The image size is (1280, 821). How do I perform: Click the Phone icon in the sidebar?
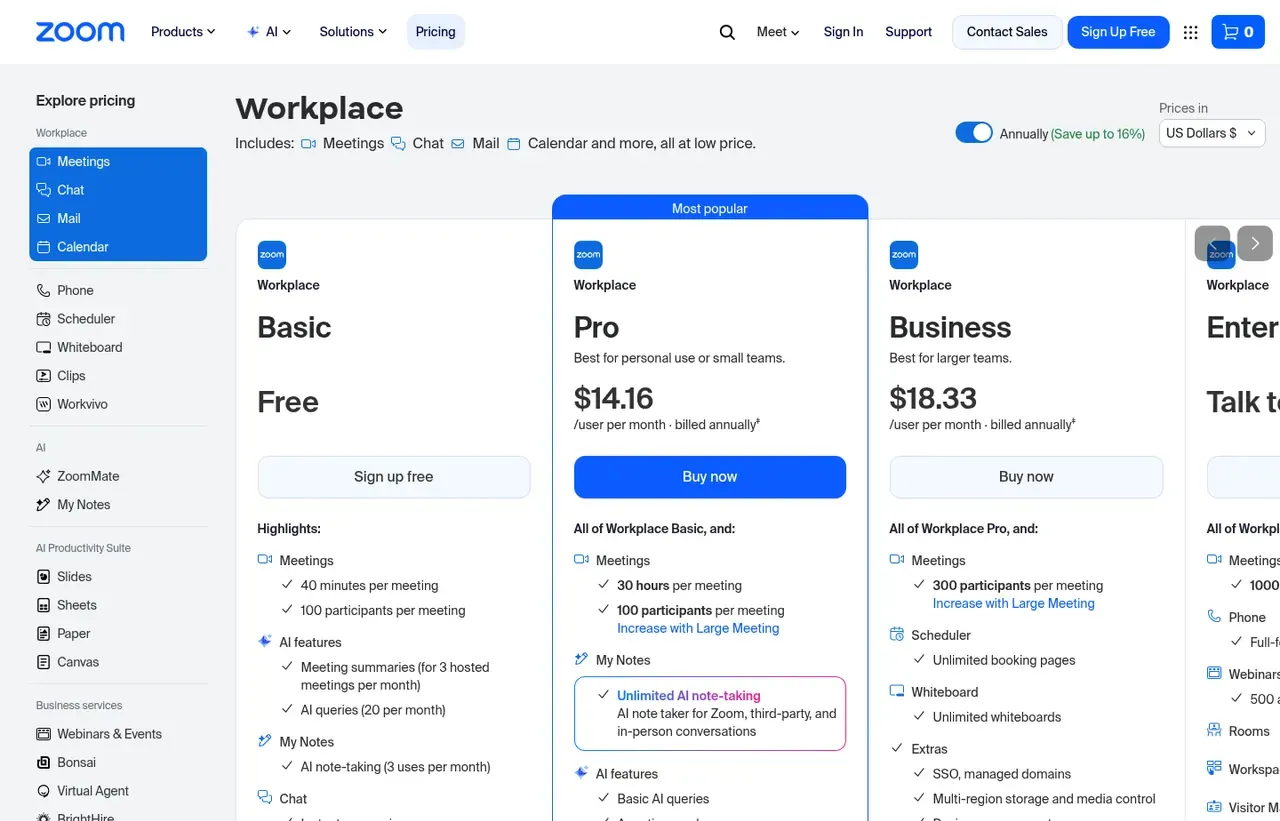tap(43, 290)
